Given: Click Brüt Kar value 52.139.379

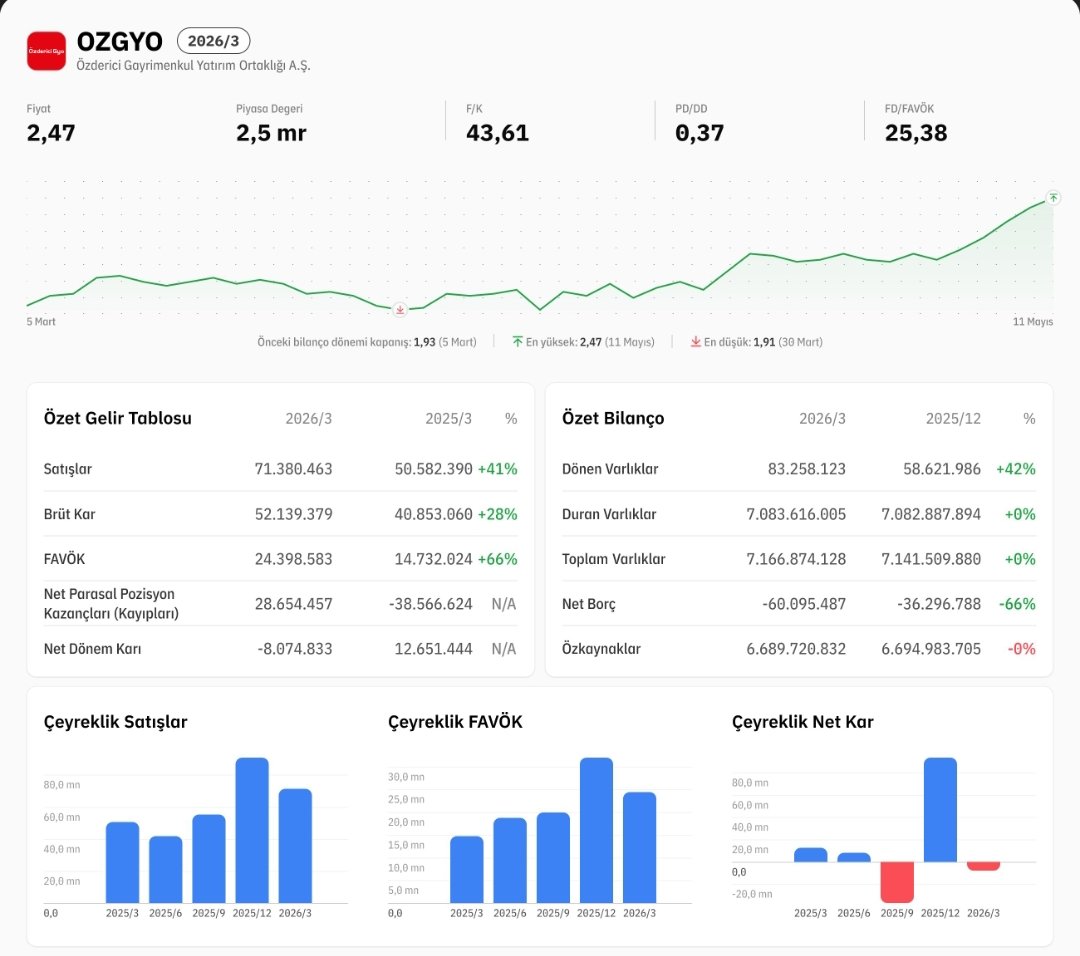Looking at the screenshot, I should pos(293,514).
